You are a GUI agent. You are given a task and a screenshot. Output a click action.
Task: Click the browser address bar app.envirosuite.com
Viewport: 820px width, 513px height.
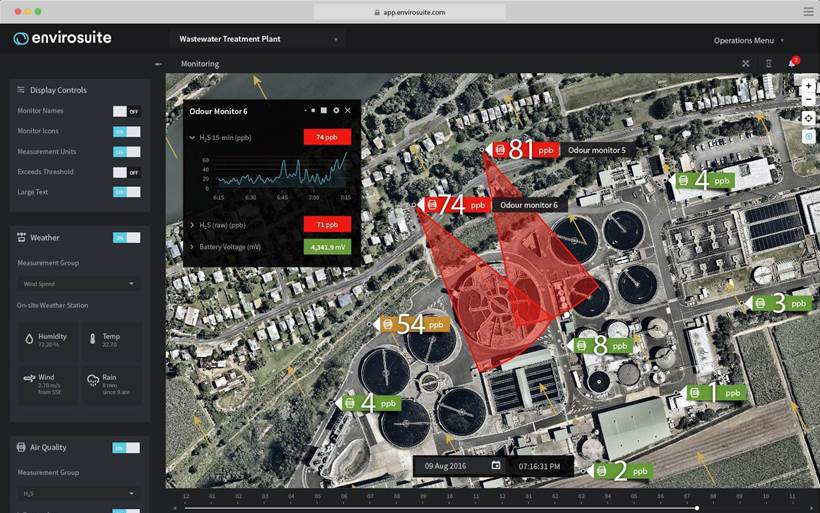pos(410,12)
